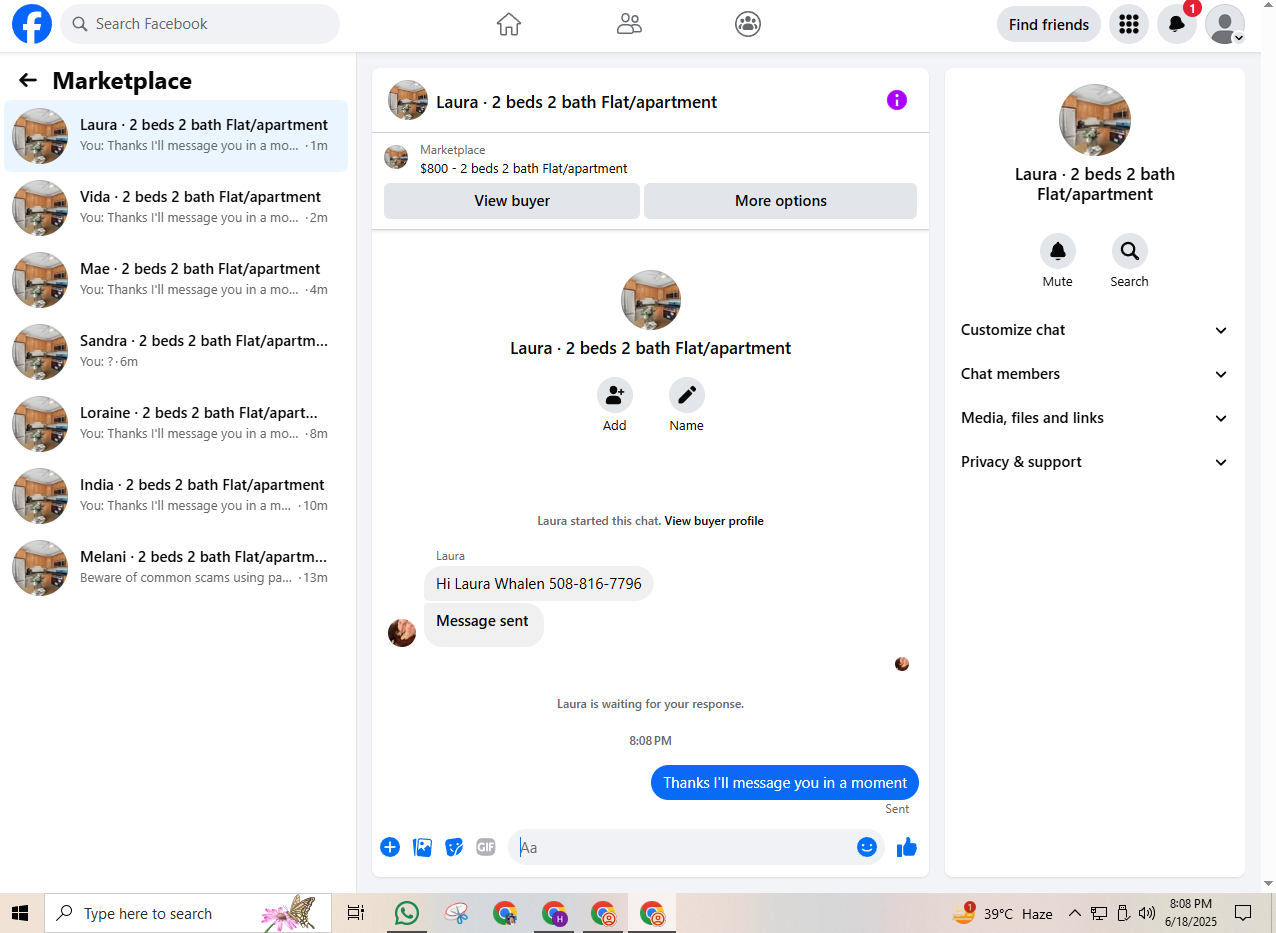Open the Laura conversation in the list
The width and height of the screenshot is (1276, 933).
point(176,136)
